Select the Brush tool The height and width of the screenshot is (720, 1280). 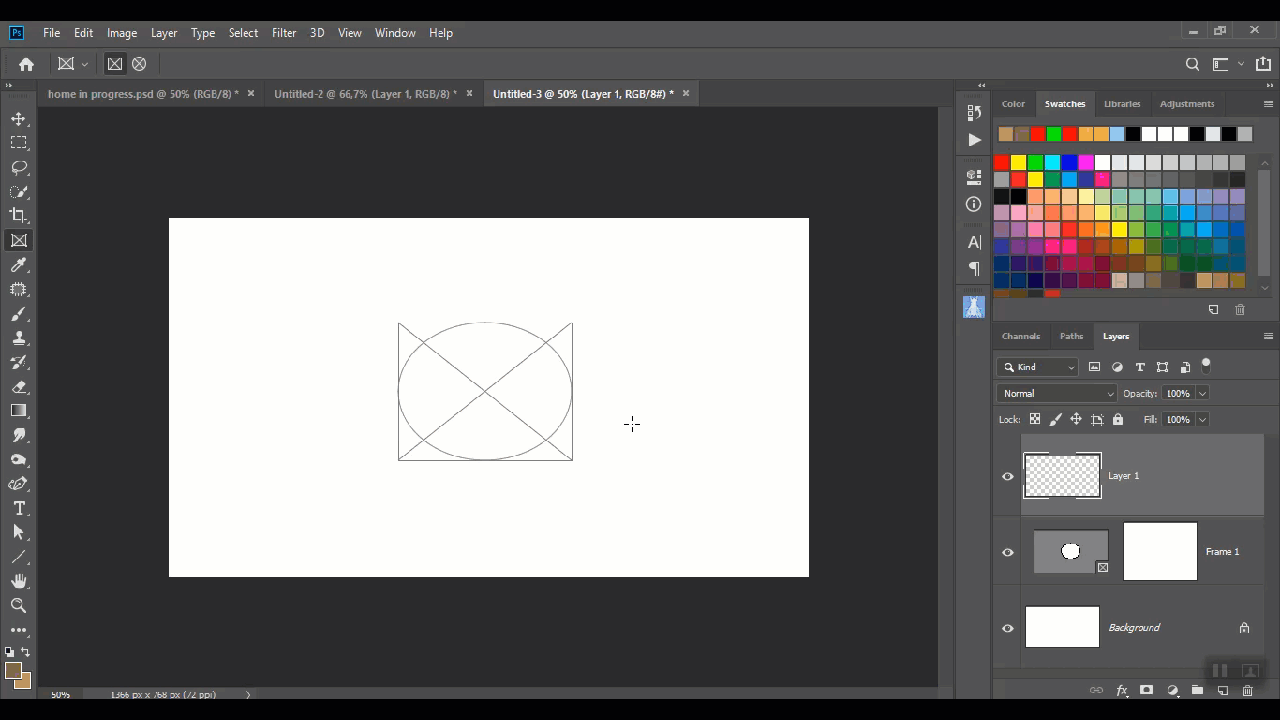pos(19,314)
